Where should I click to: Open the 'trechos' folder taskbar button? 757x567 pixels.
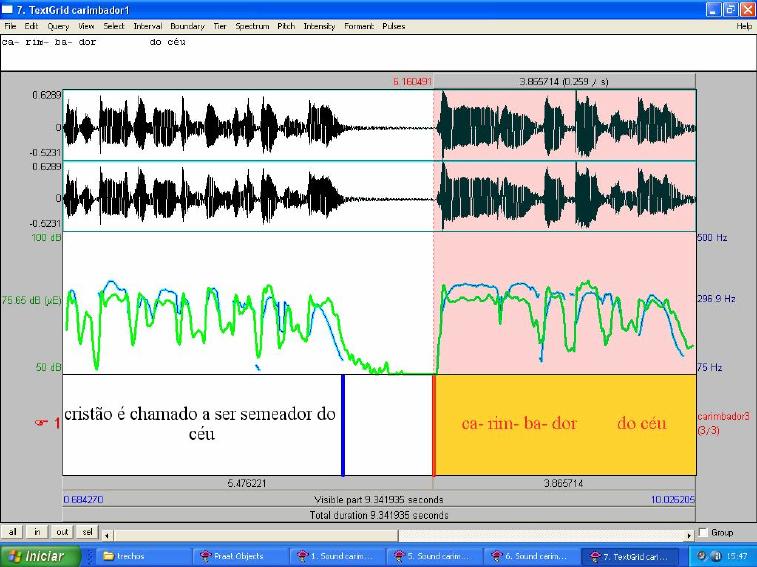[143, 556]
